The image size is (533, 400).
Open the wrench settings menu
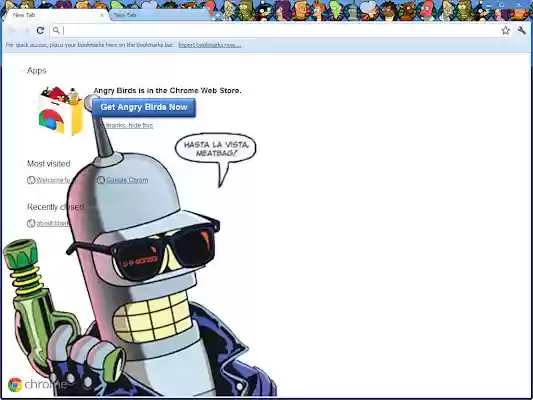tap(522, 31)
